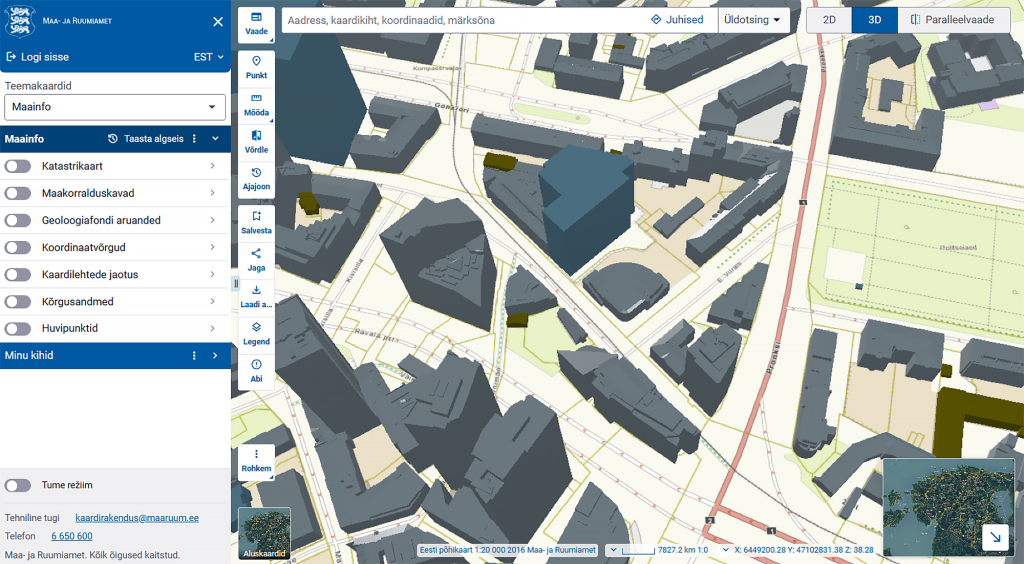Collapse the Maainfo section chevron
The width and height of the screenshot is (1024, 564).
pyautogui.click(x=215, y=139)
